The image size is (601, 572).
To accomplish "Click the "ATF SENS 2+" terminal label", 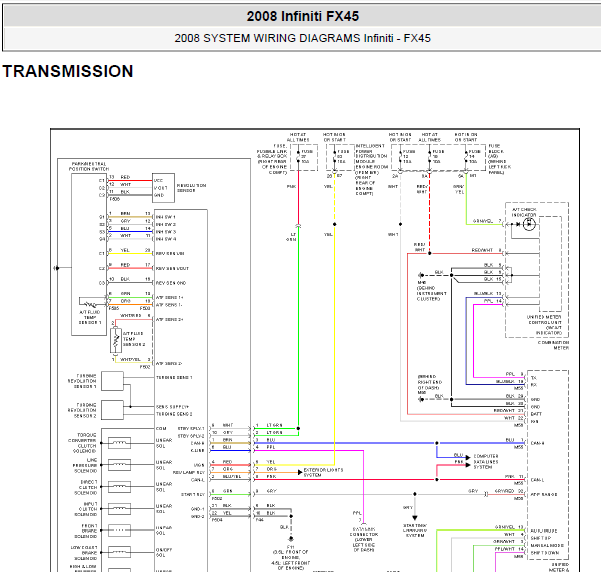I will click(169, 319).
